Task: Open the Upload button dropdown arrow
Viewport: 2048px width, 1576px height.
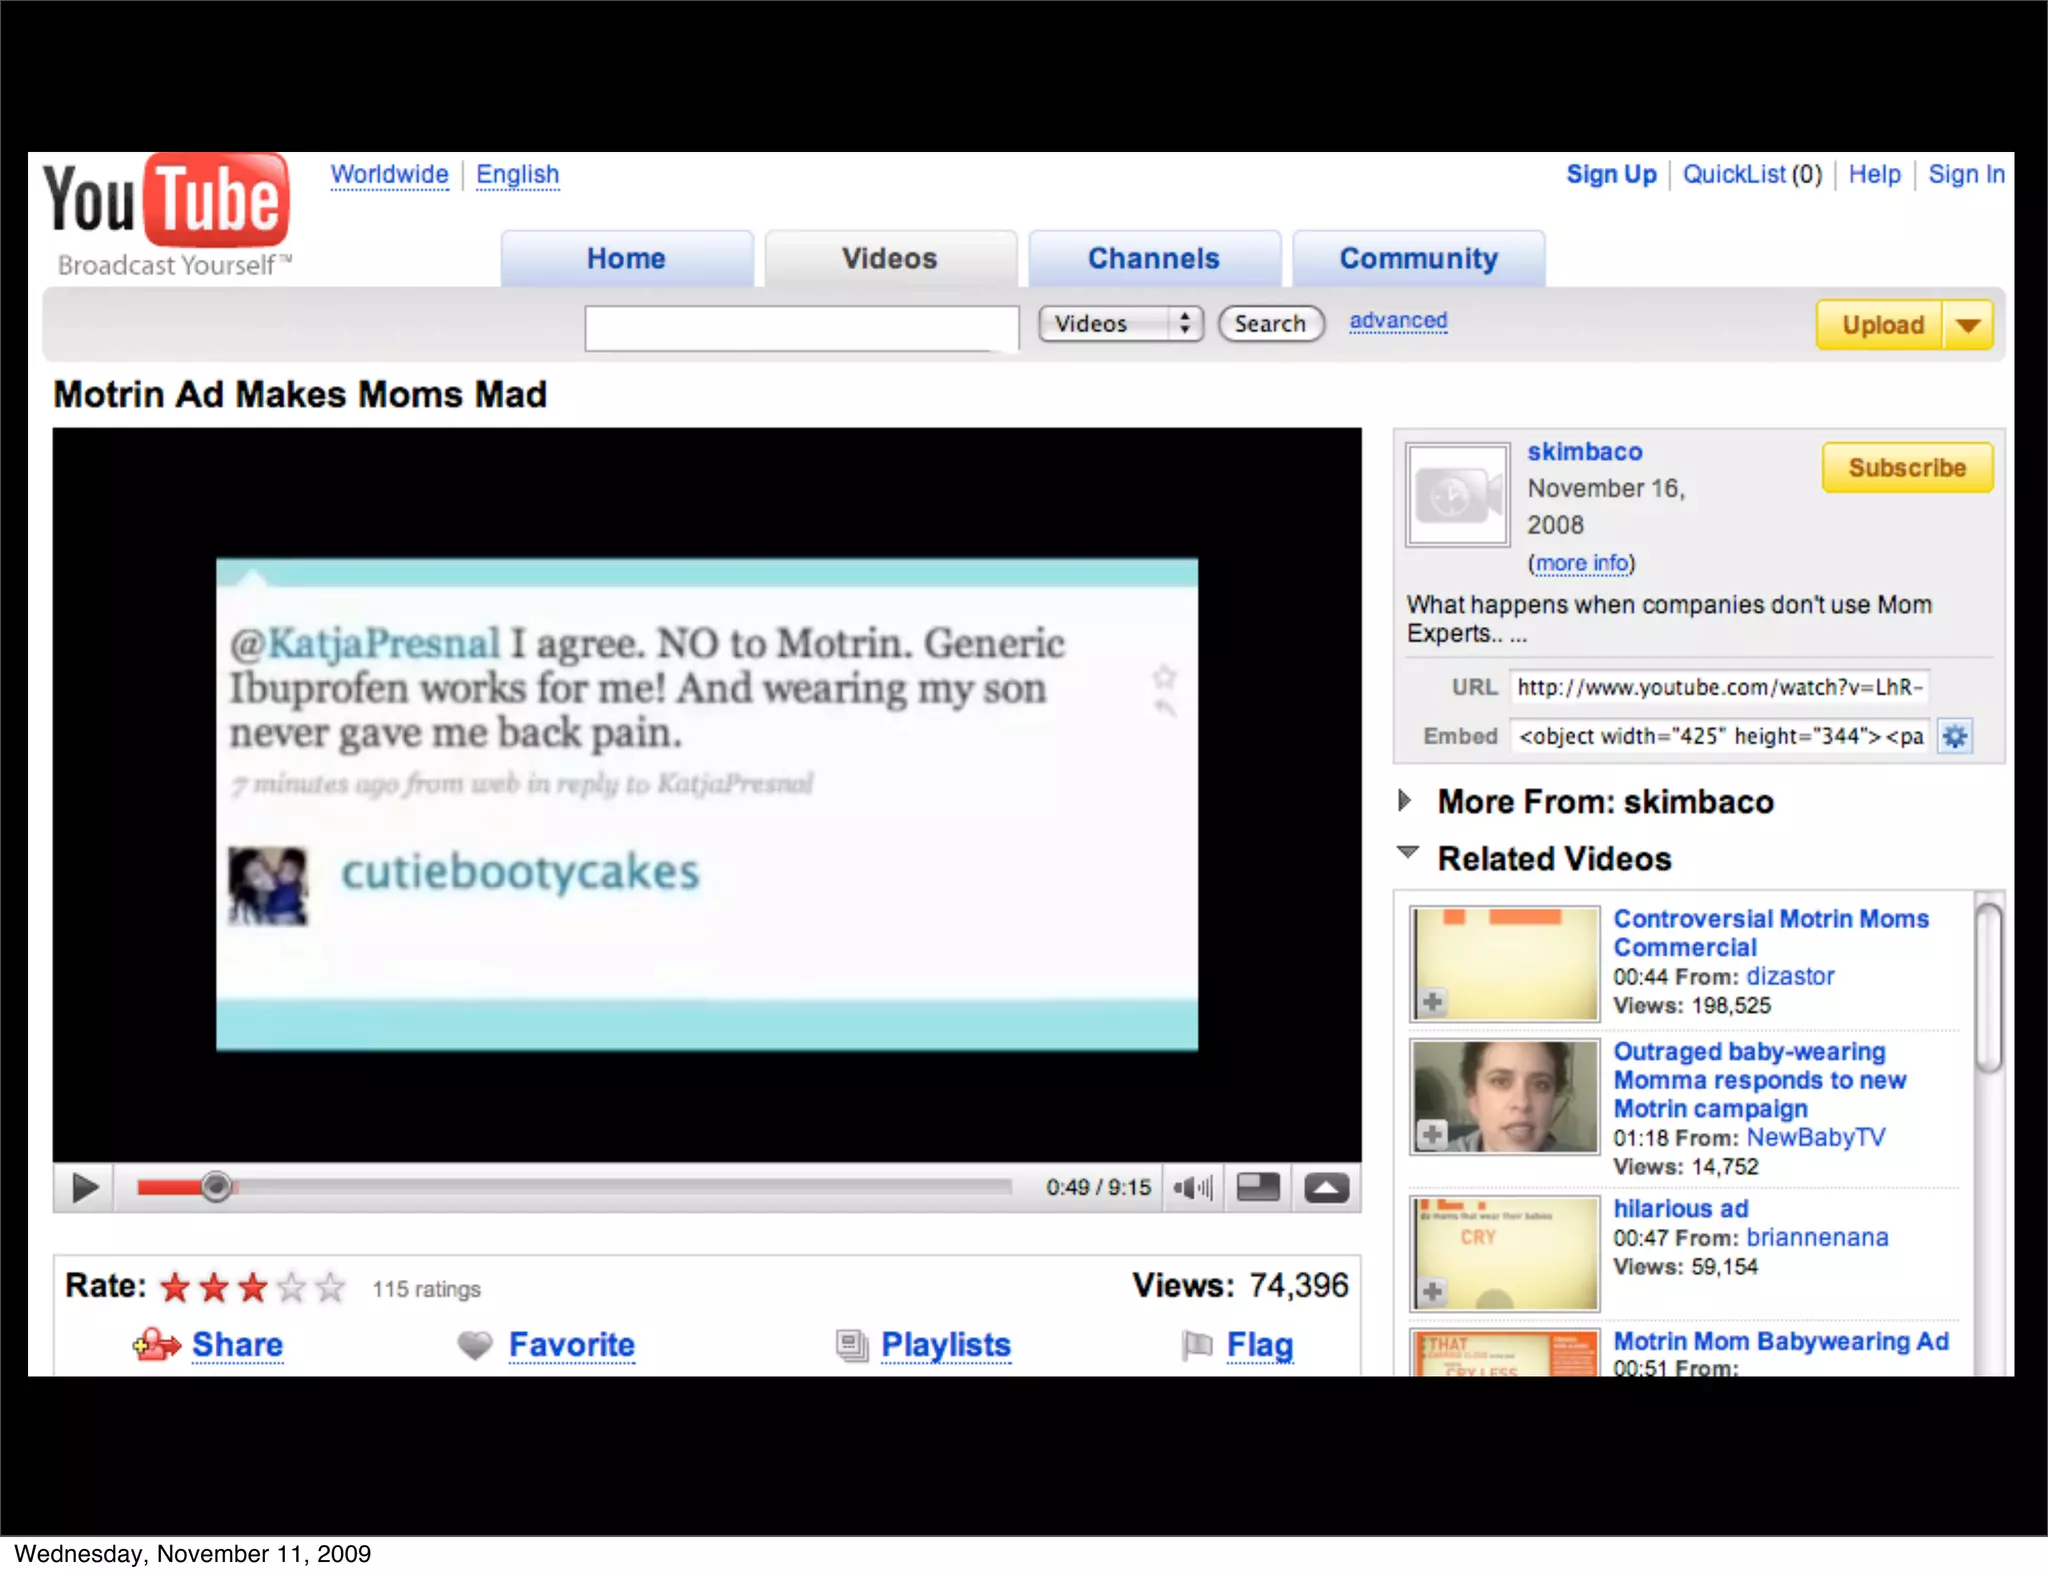Action: 1967,325
